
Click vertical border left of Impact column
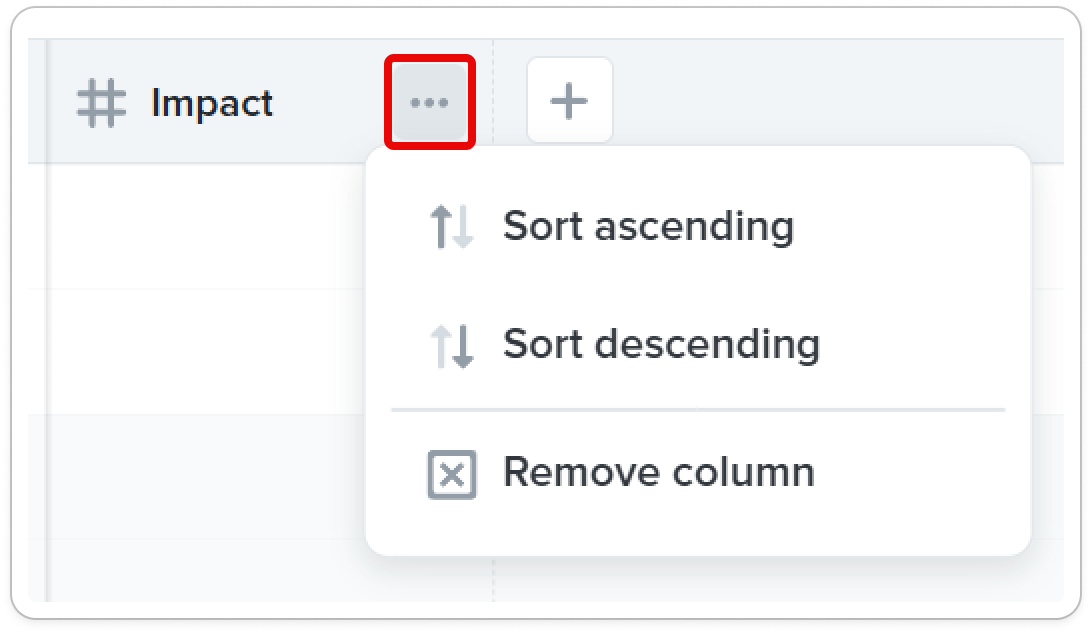tap(47, 320)
